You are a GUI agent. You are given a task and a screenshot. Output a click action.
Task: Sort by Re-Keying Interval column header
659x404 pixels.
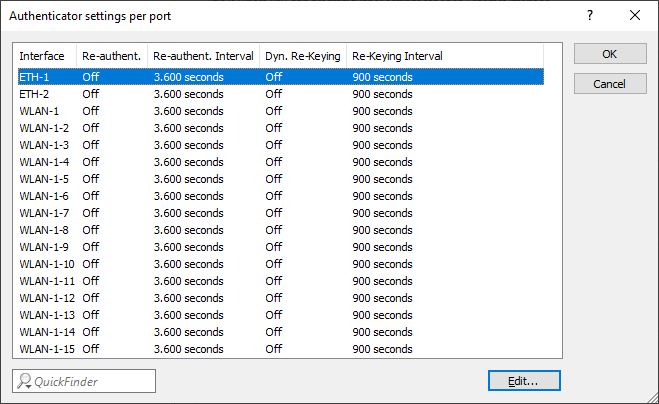[x=397, y=57]
